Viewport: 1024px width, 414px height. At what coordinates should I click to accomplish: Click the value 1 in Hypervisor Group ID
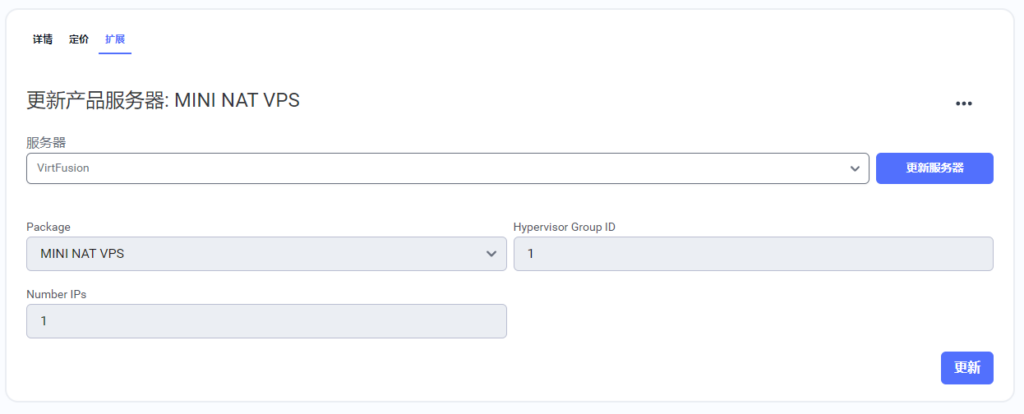click(531, 254)
